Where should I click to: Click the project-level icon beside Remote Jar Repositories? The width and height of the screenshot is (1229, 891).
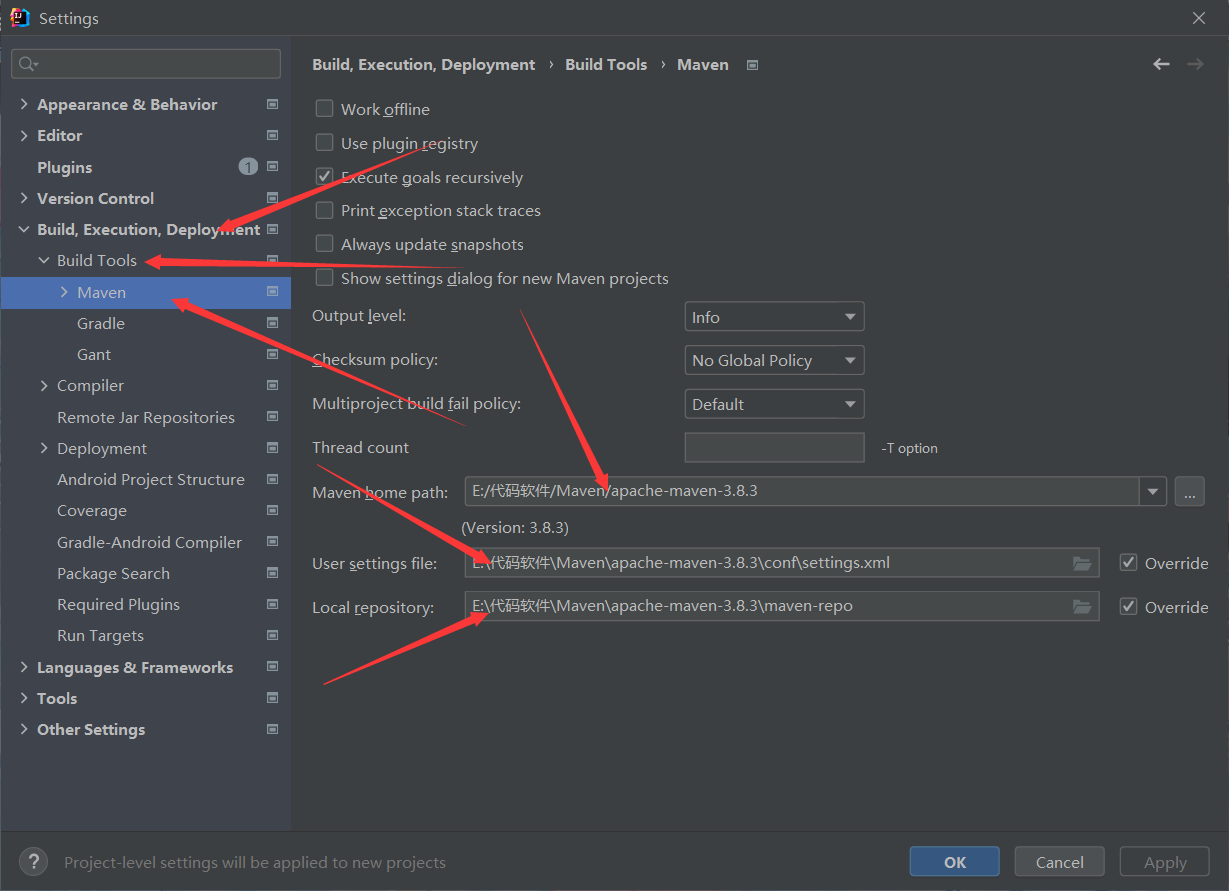[x=272, y=417]
